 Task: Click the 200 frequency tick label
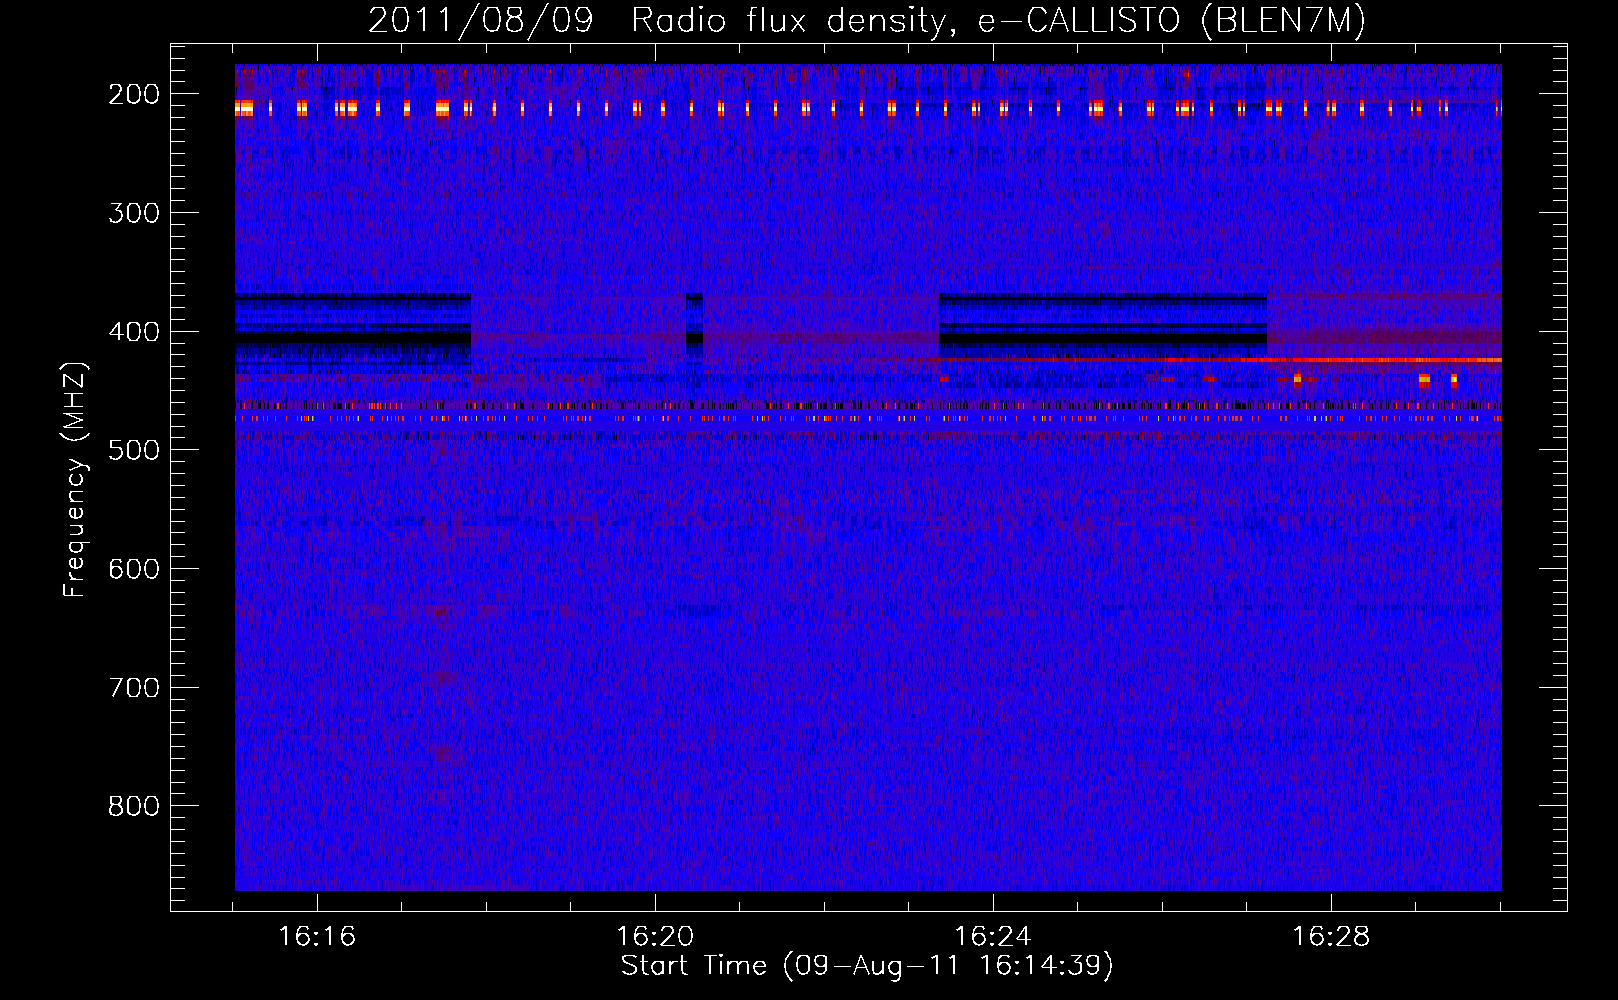click(134, 94)
